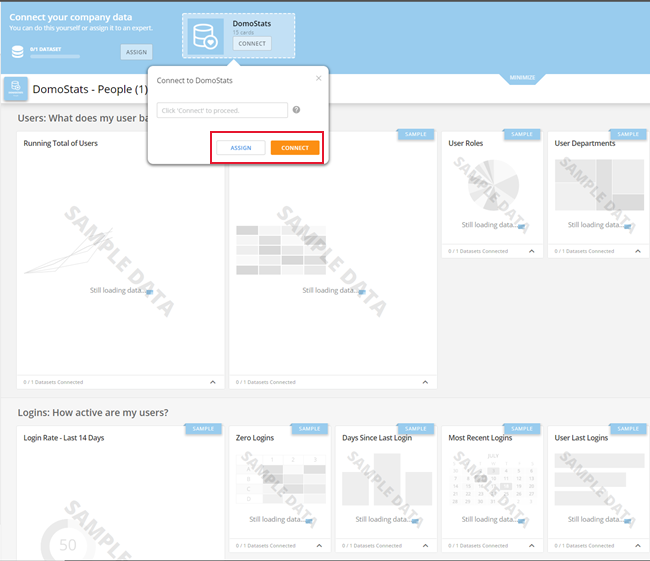This screenshot has width=650, height=561.
Task: Expand the Days Since Last Login card chevron
Action: point(425,545)
